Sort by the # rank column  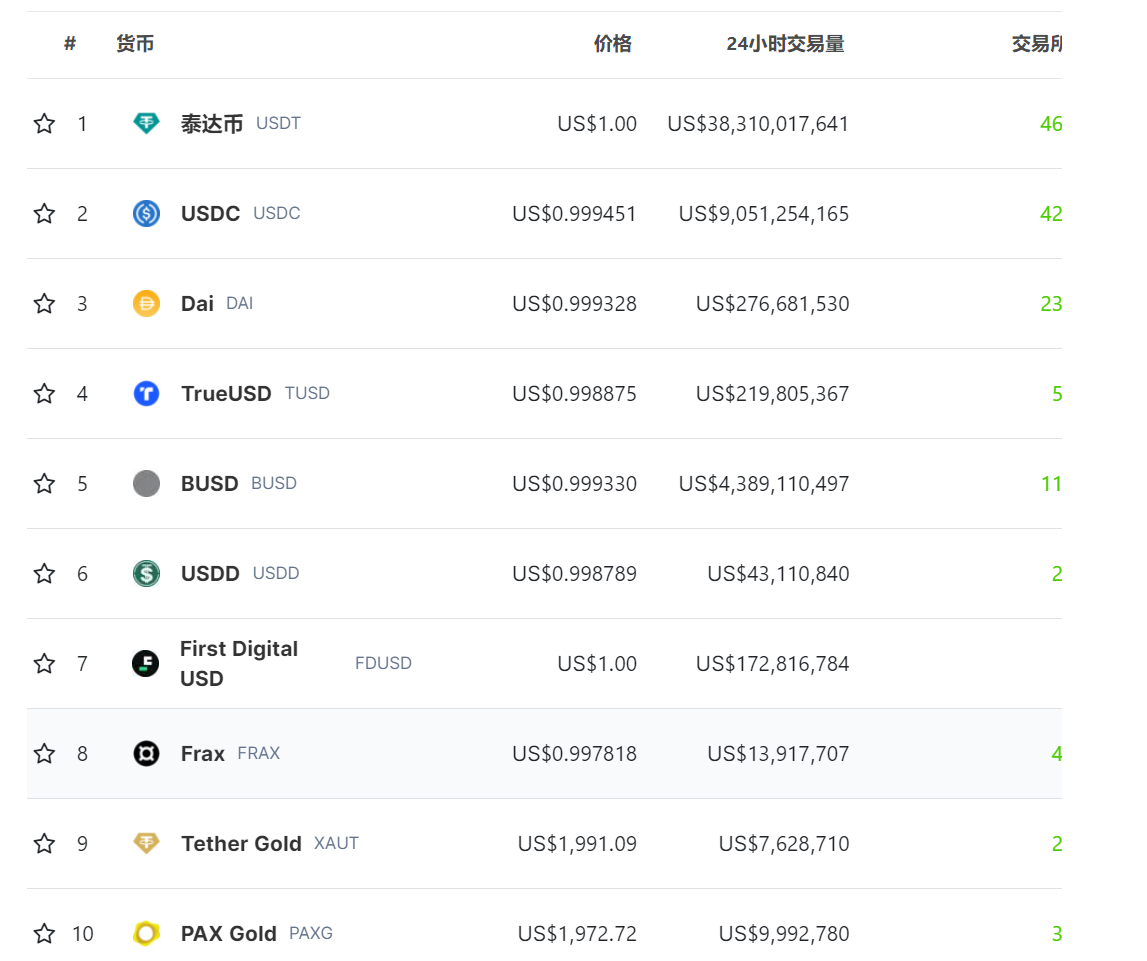tap(69, 44)
